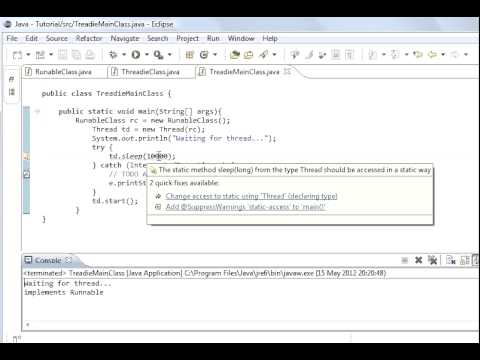Click the New Java Class icon
This screenshot has width=480, height=360.
[204, 54]
